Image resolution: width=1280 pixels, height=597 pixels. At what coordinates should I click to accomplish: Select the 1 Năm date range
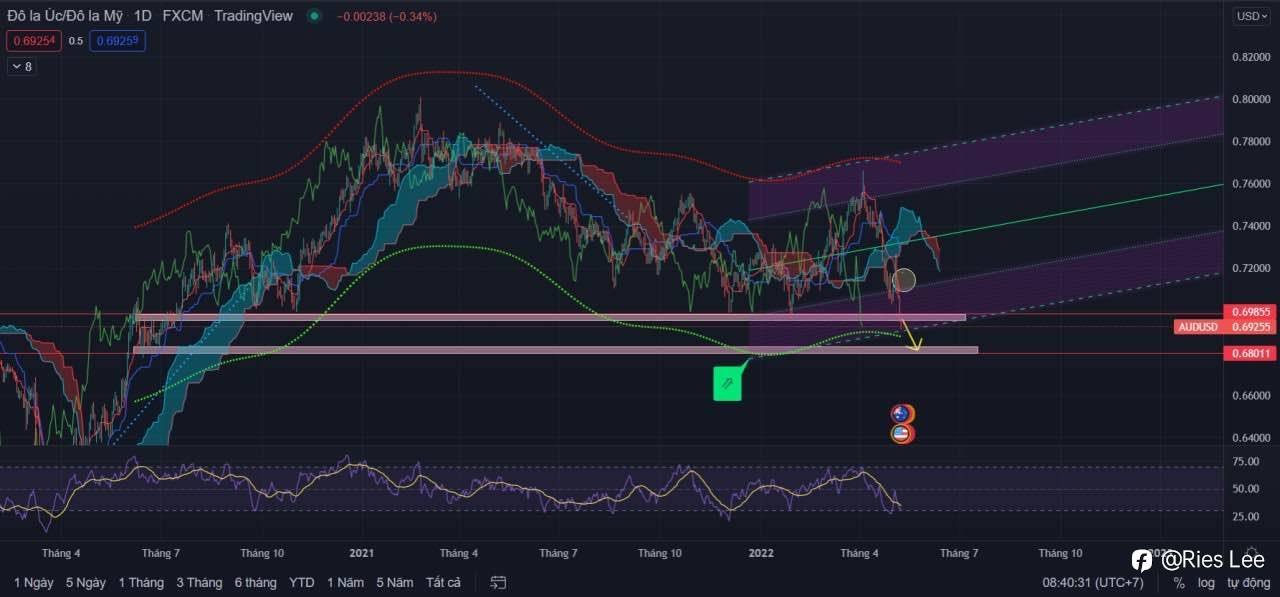click(346, 582)
